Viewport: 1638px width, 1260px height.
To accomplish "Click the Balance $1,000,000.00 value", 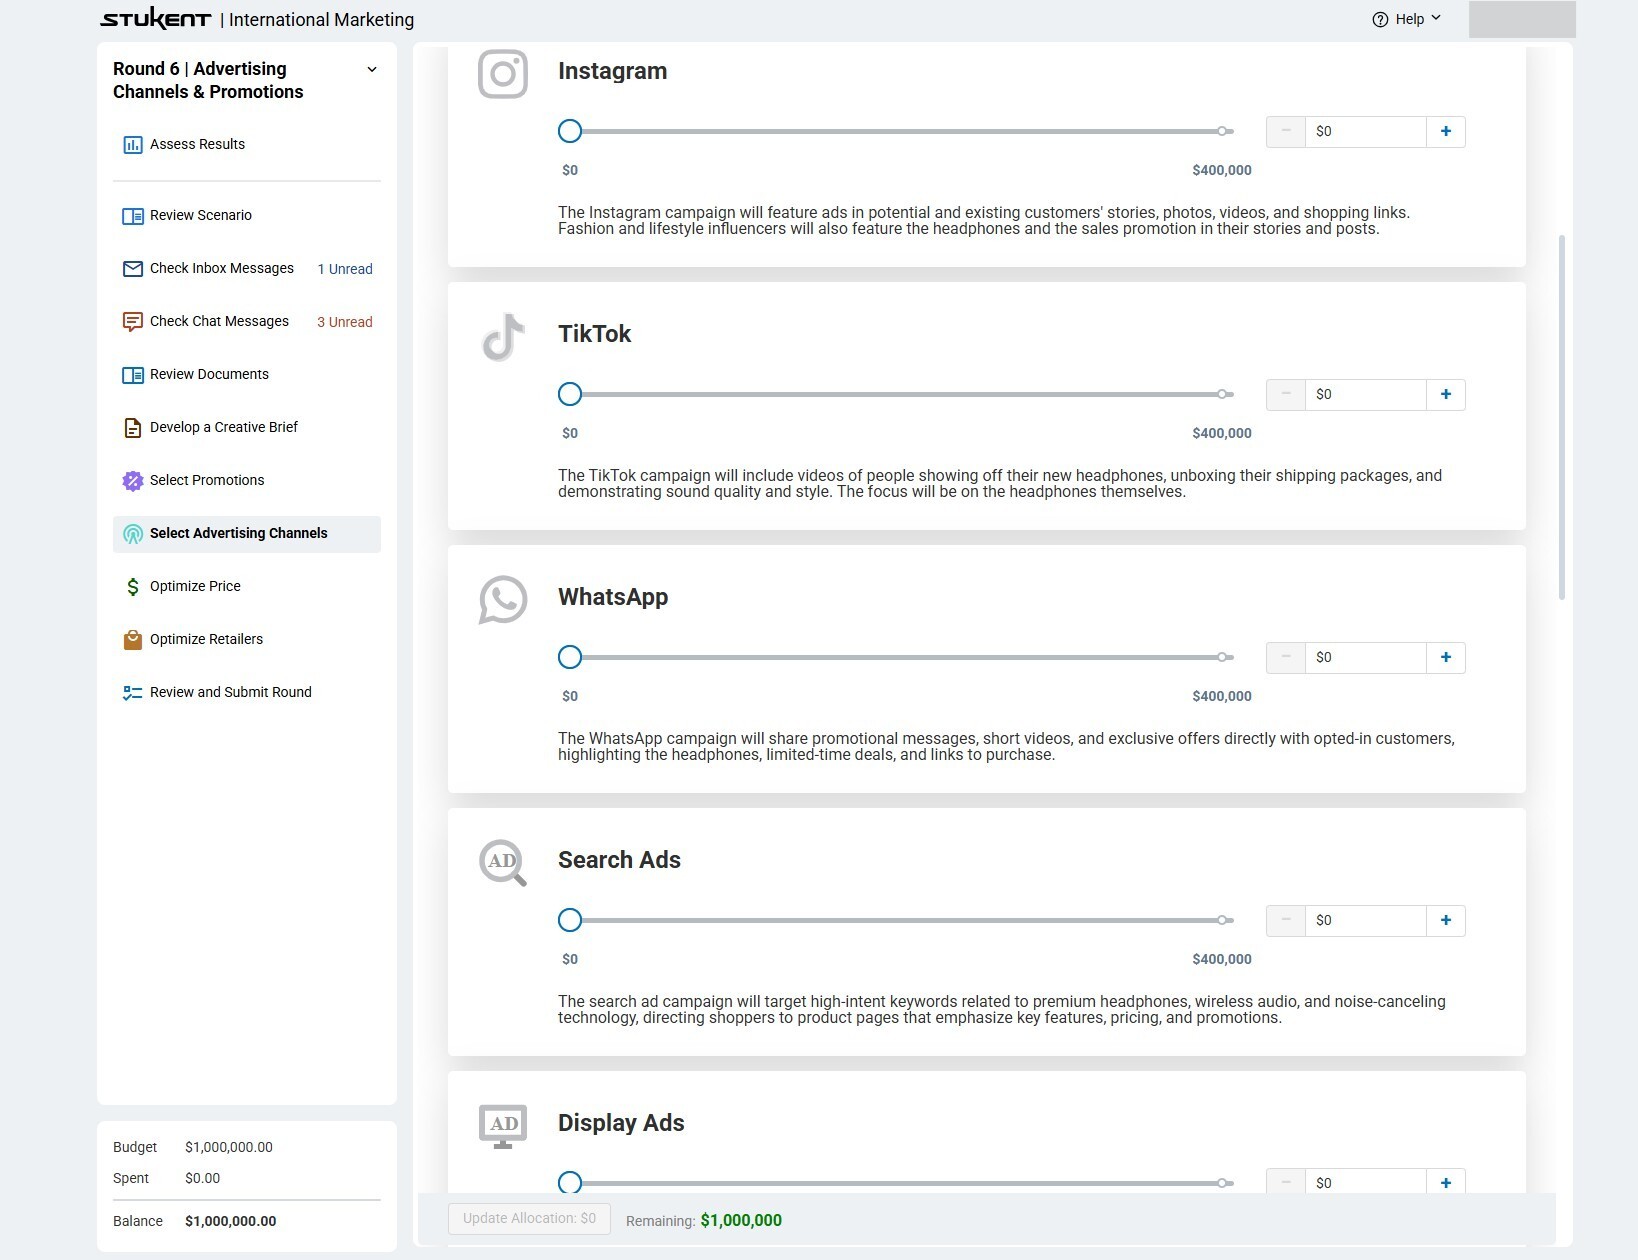I will click(x=231, y=1222).
